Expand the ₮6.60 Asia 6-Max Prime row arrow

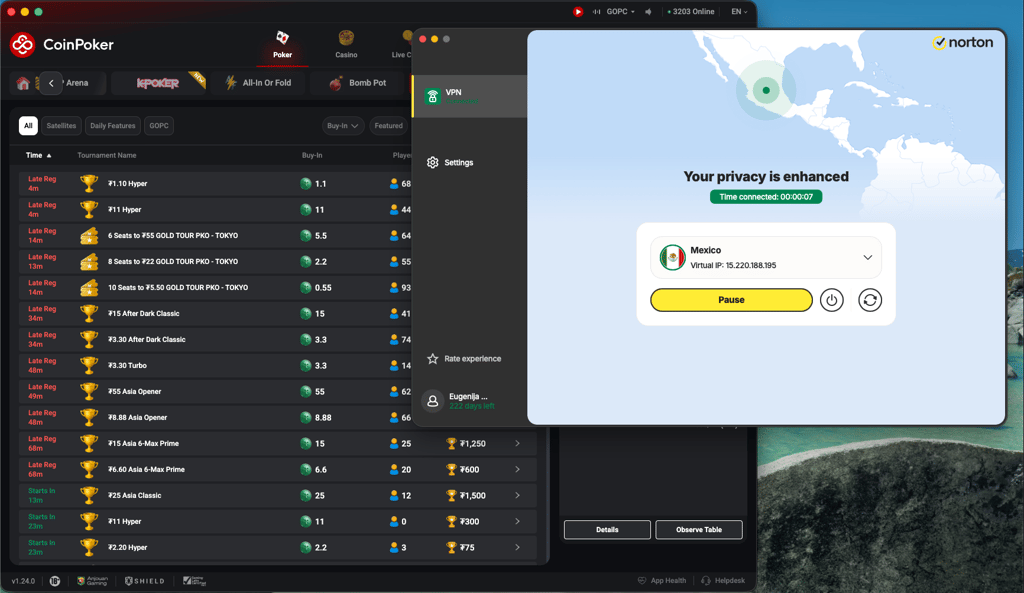click(517, 470)
